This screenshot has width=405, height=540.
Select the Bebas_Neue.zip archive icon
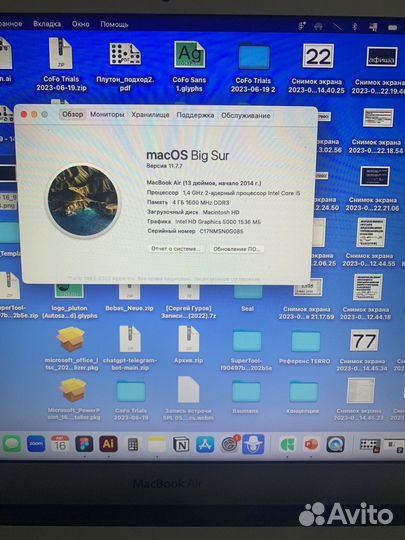coord(129,292)
